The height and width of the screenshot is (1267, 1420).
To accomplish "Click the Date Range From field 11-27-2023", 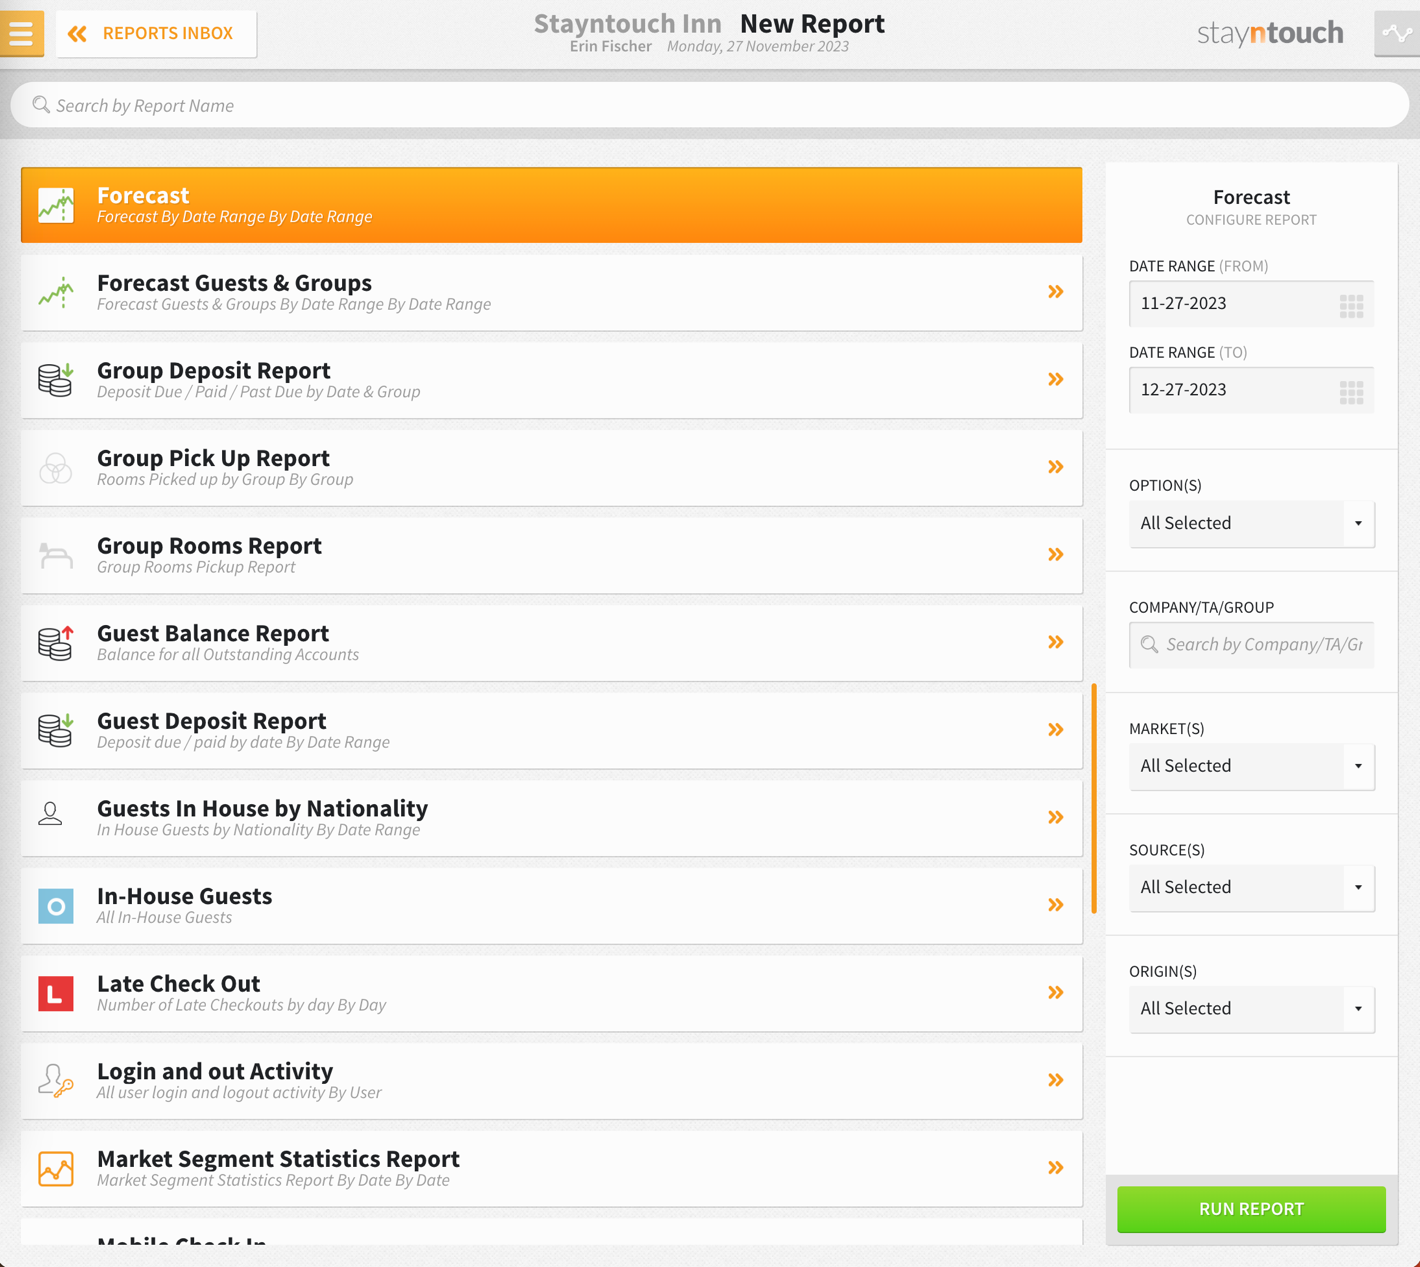I will point(1251,304).
